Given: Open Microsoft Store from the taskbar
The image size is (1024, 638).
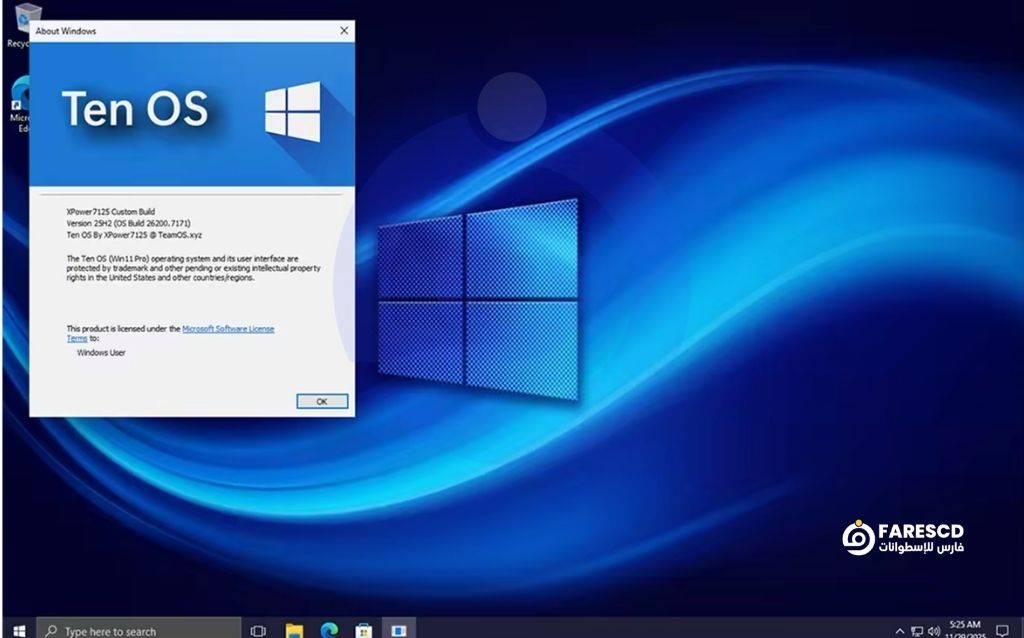Looking at the screenshot, I should pyautogui.click(x=364, y=630).
